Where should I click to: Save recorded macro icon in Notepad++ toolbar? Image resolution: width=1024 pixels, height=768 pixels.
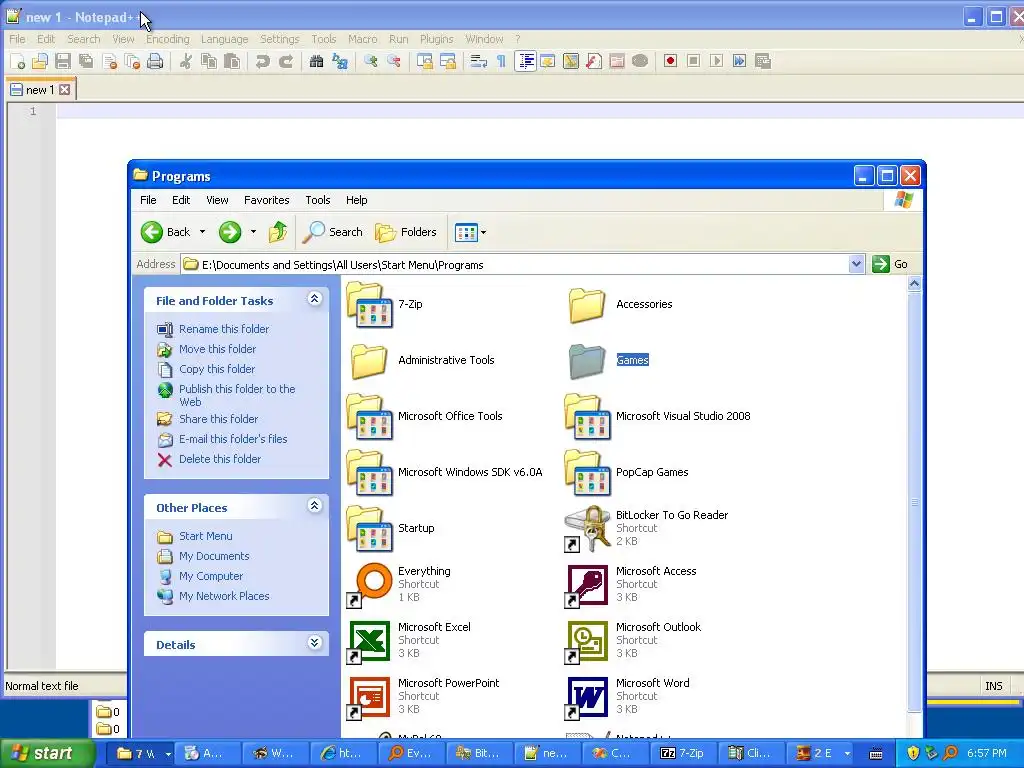coord(763,61)
